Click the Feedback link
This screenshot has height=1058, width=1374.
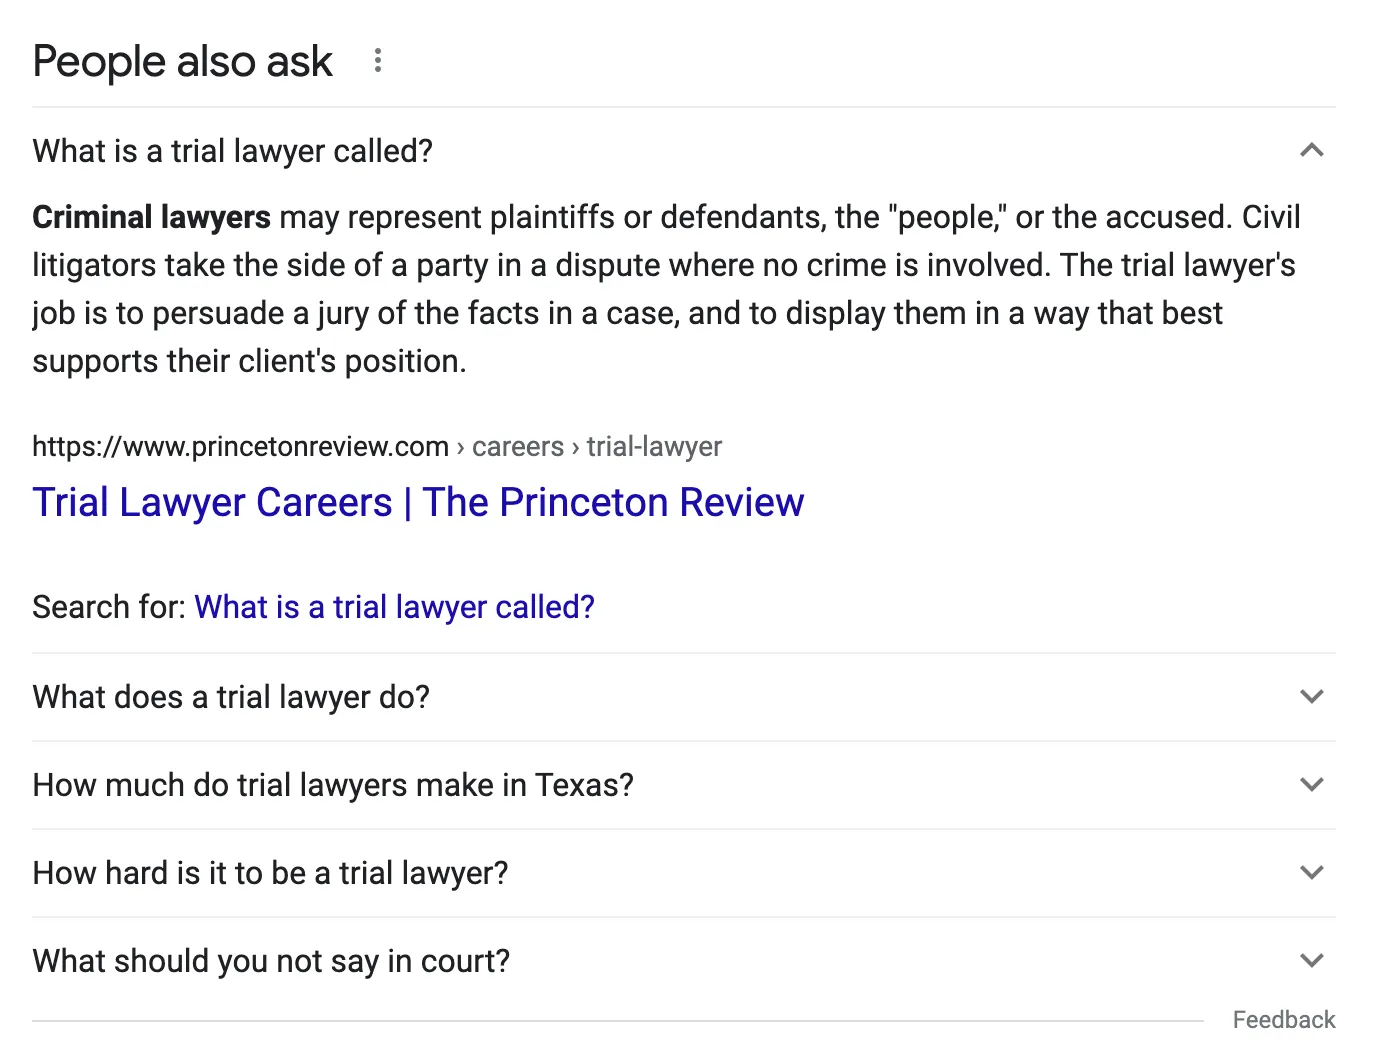[x=1283, y=1020]
